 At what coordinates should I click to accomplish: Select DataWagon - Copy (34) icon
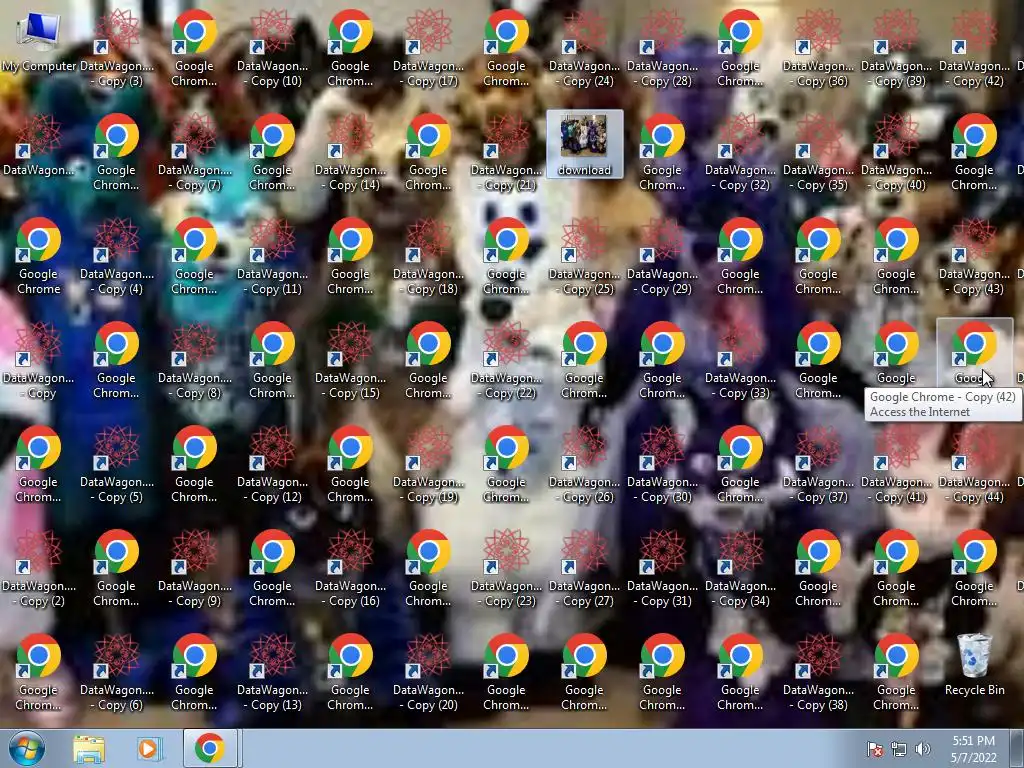coord(741,566)
